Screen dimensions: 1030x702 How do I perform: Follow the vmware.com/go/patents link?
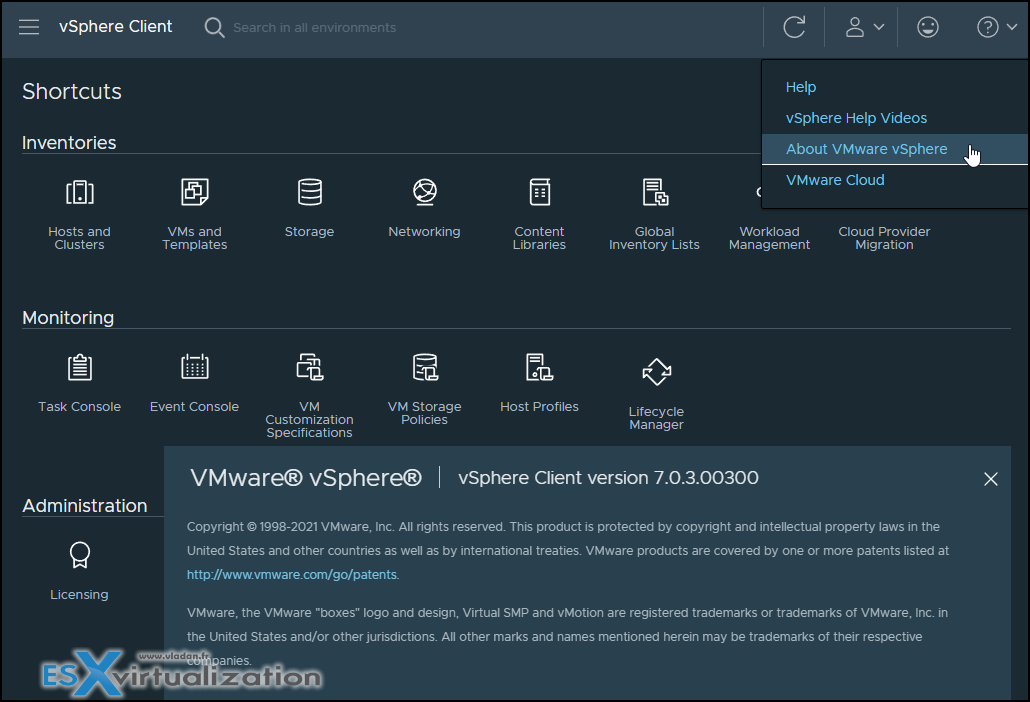292,575
